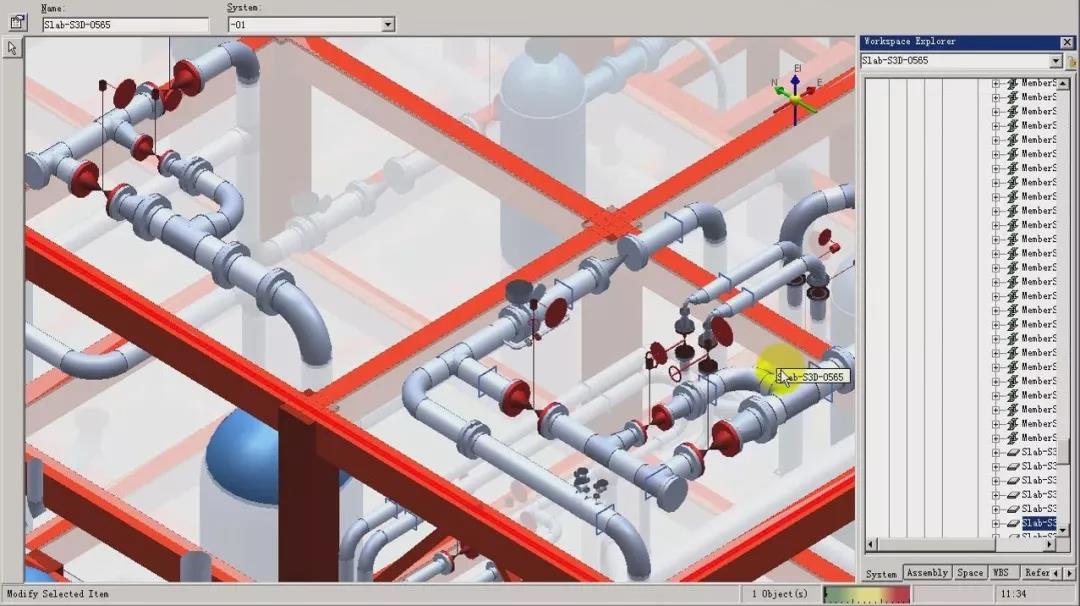Click the colored status gradient bar
Image resolution: width=1080 pixels, height=606 pixels.
point(866,594)
